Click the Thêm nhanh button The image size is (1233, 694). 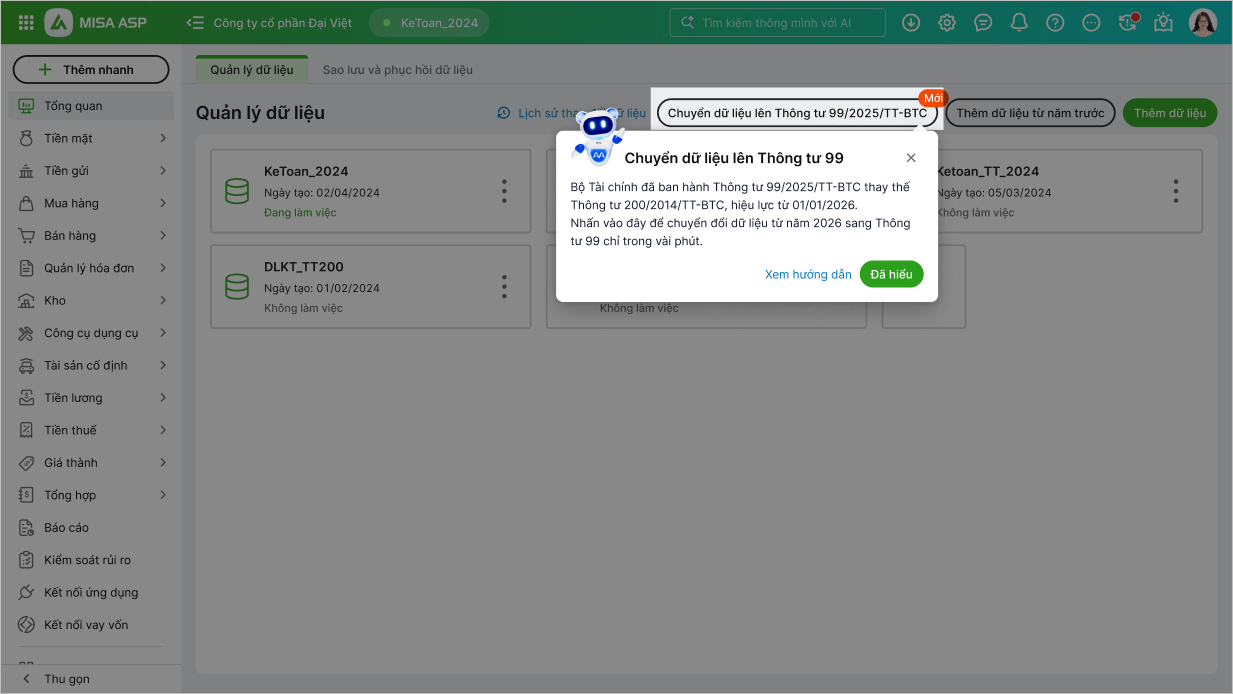click(x=91, y=70)
